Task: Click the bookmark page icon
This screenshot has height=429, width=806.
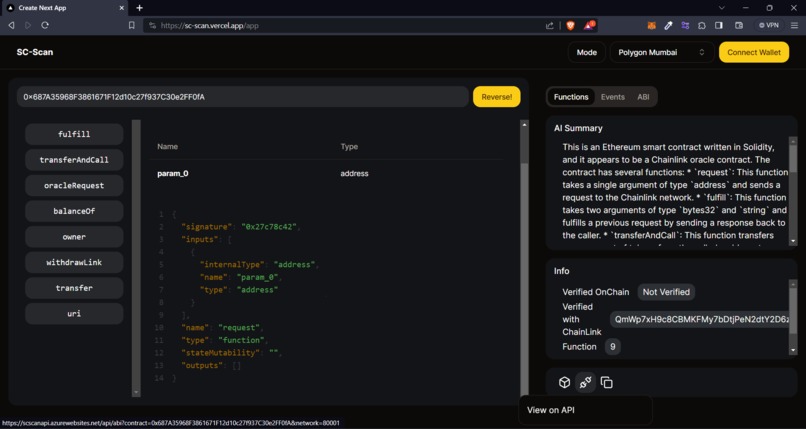Action: [132, 25]
